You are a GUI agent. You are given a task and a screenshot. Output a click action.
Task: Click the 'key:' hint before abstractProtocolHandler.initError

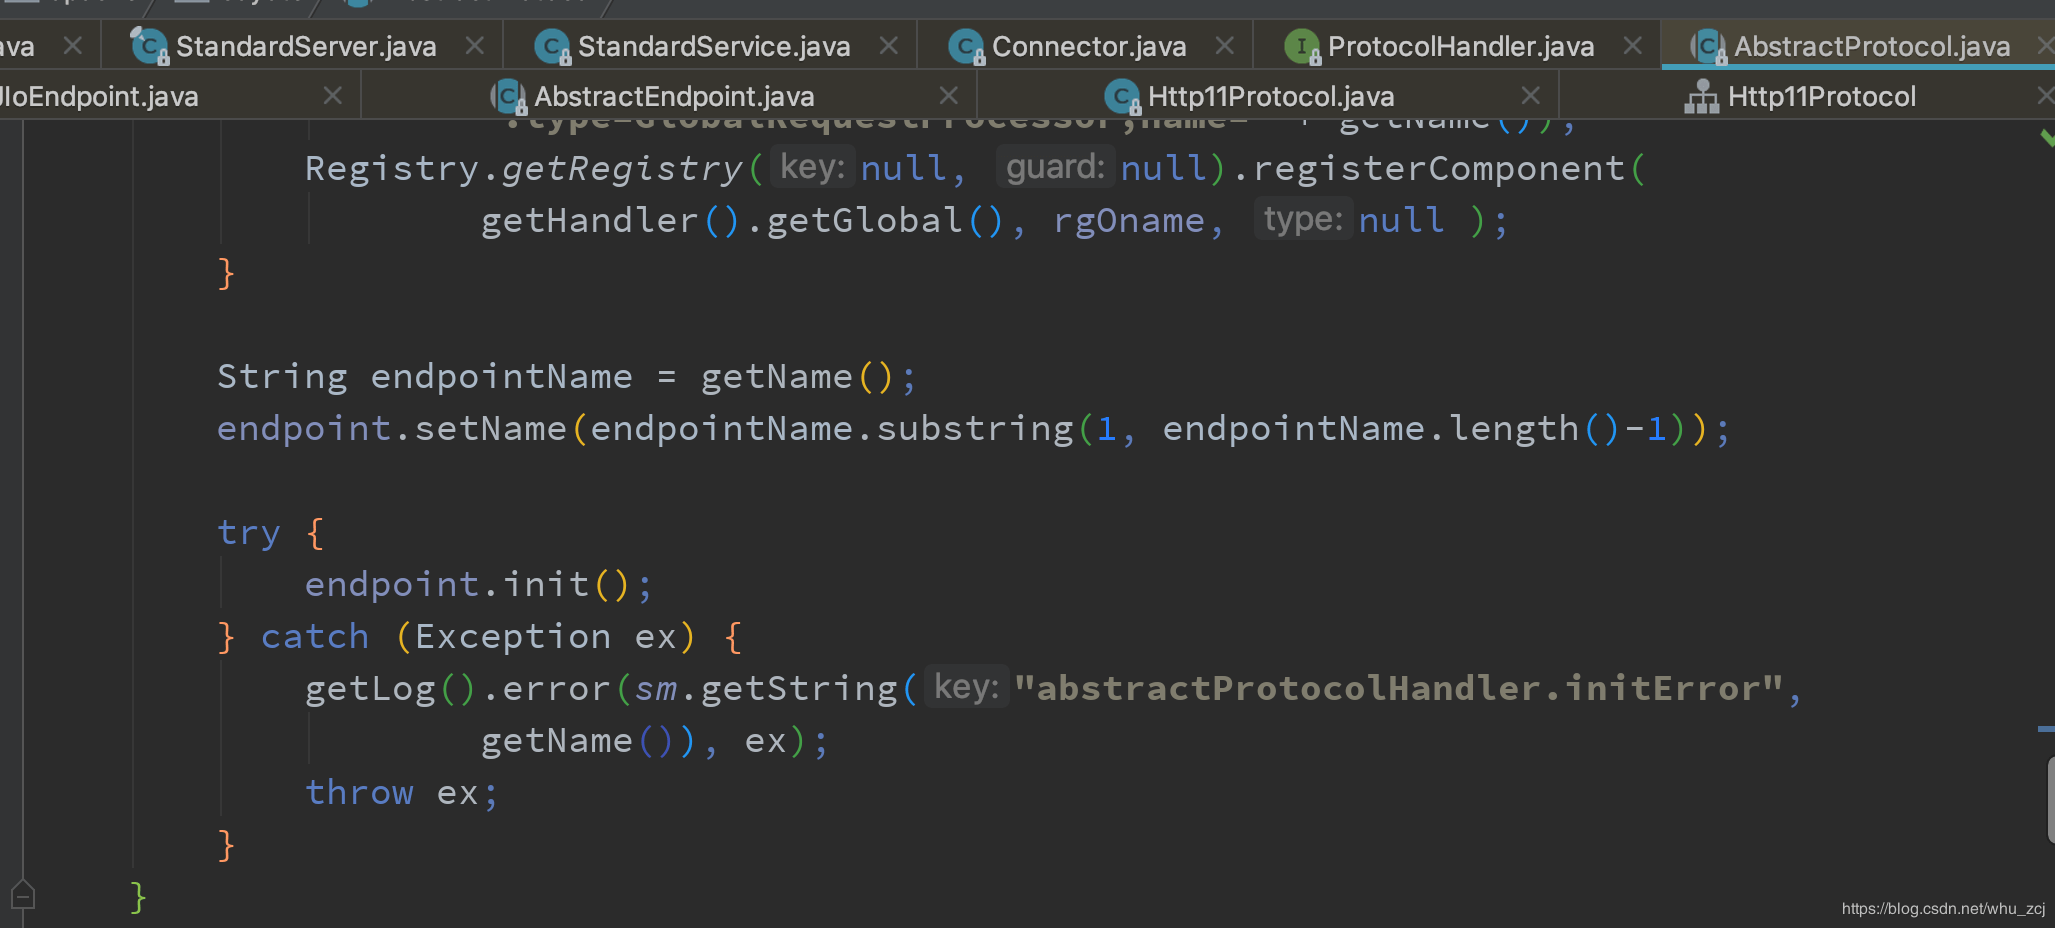pos(966,687)
